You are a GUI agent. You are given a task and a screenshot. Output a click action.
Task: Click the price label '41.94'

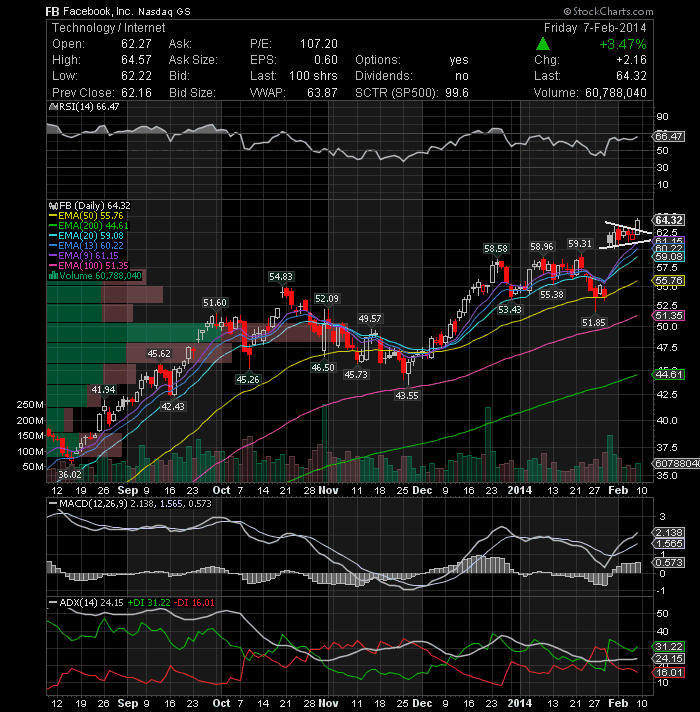coord(103,389)
